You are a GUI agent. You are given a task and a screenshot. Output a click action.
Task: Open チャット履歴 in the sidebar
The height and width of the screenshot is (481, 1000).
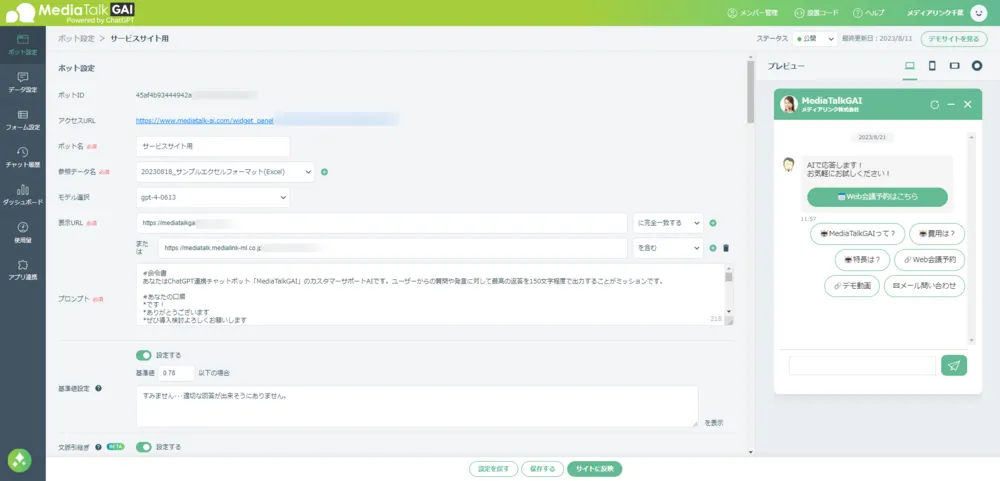tap(22, 157)
